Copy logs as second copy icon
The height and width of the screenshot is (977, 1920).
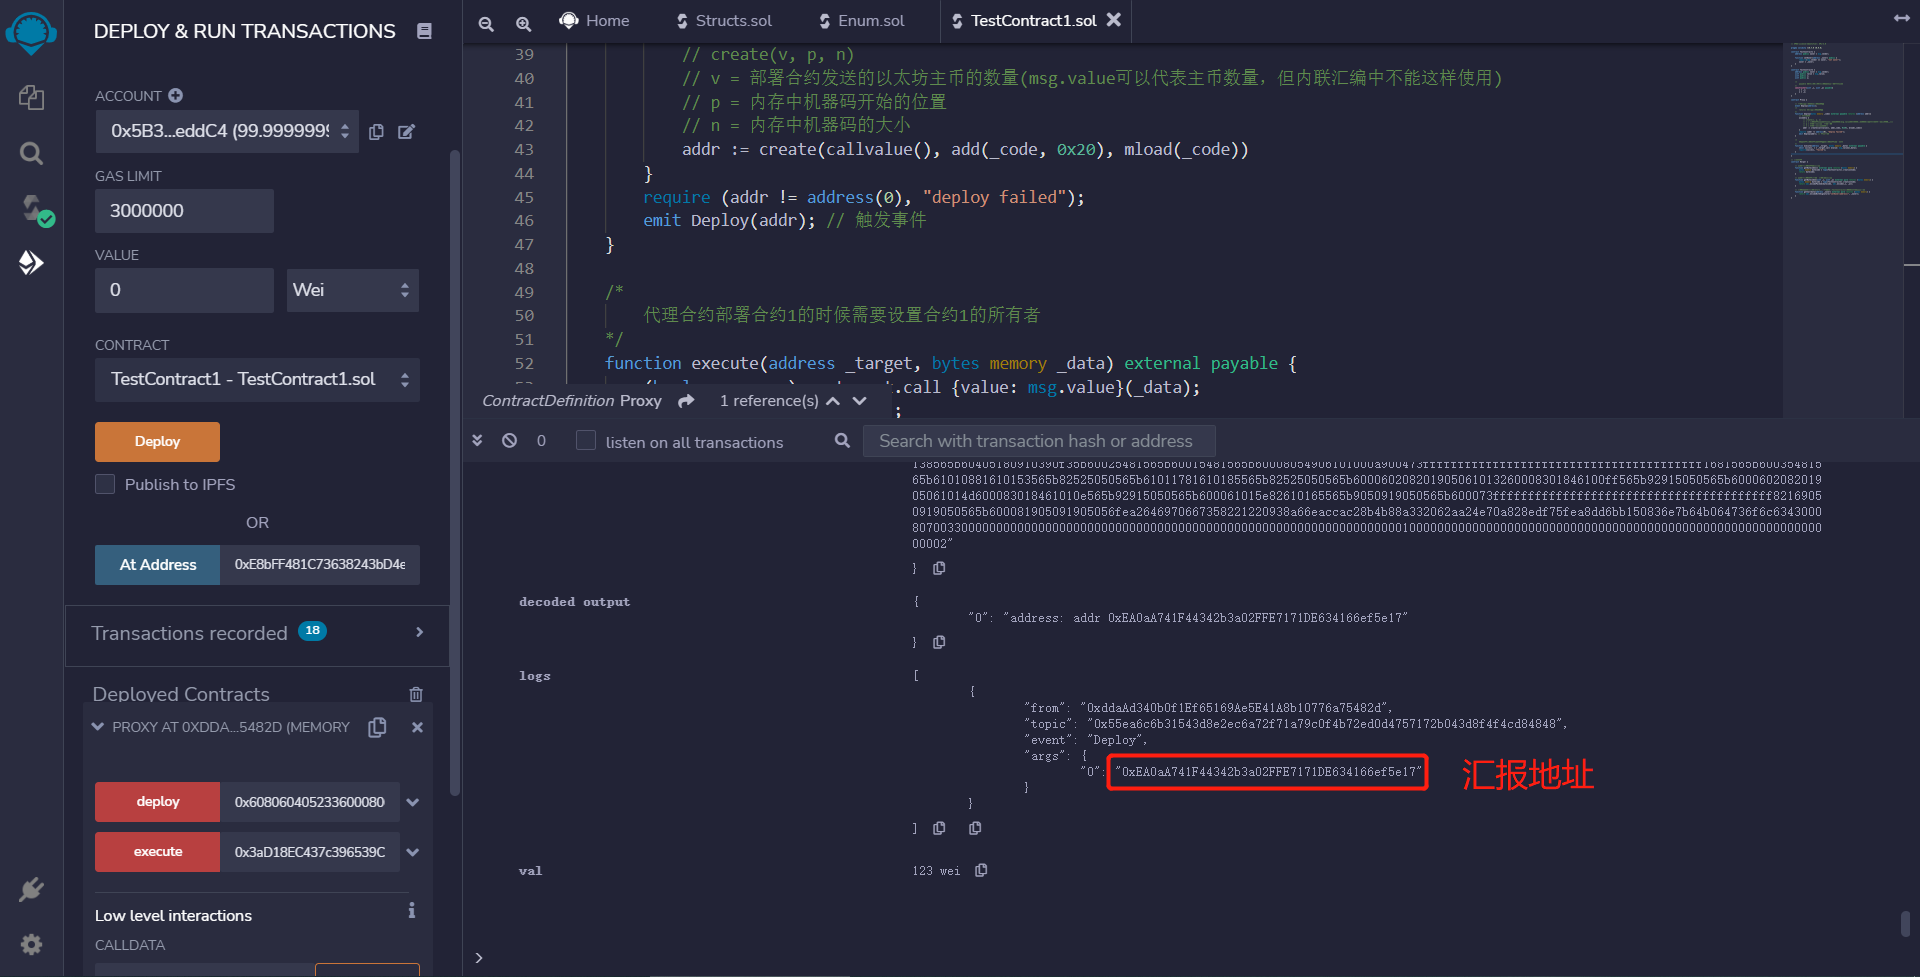[x=975, y=828]
